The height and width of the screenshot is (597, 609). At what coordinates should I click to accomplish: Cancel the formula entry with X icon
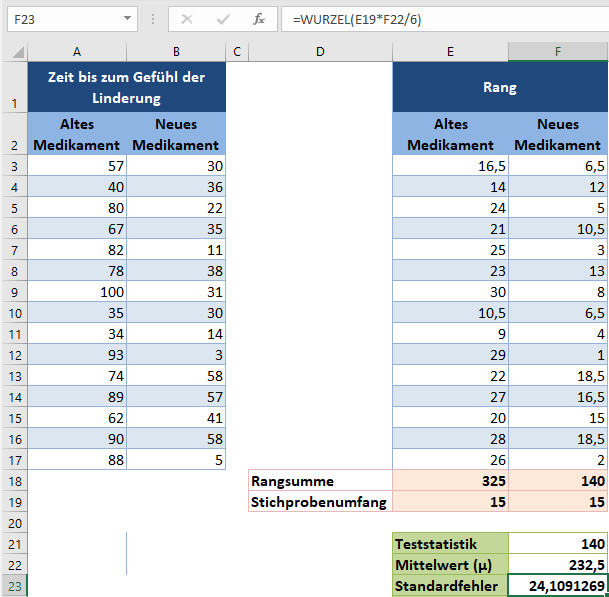[x=187, y=19]
